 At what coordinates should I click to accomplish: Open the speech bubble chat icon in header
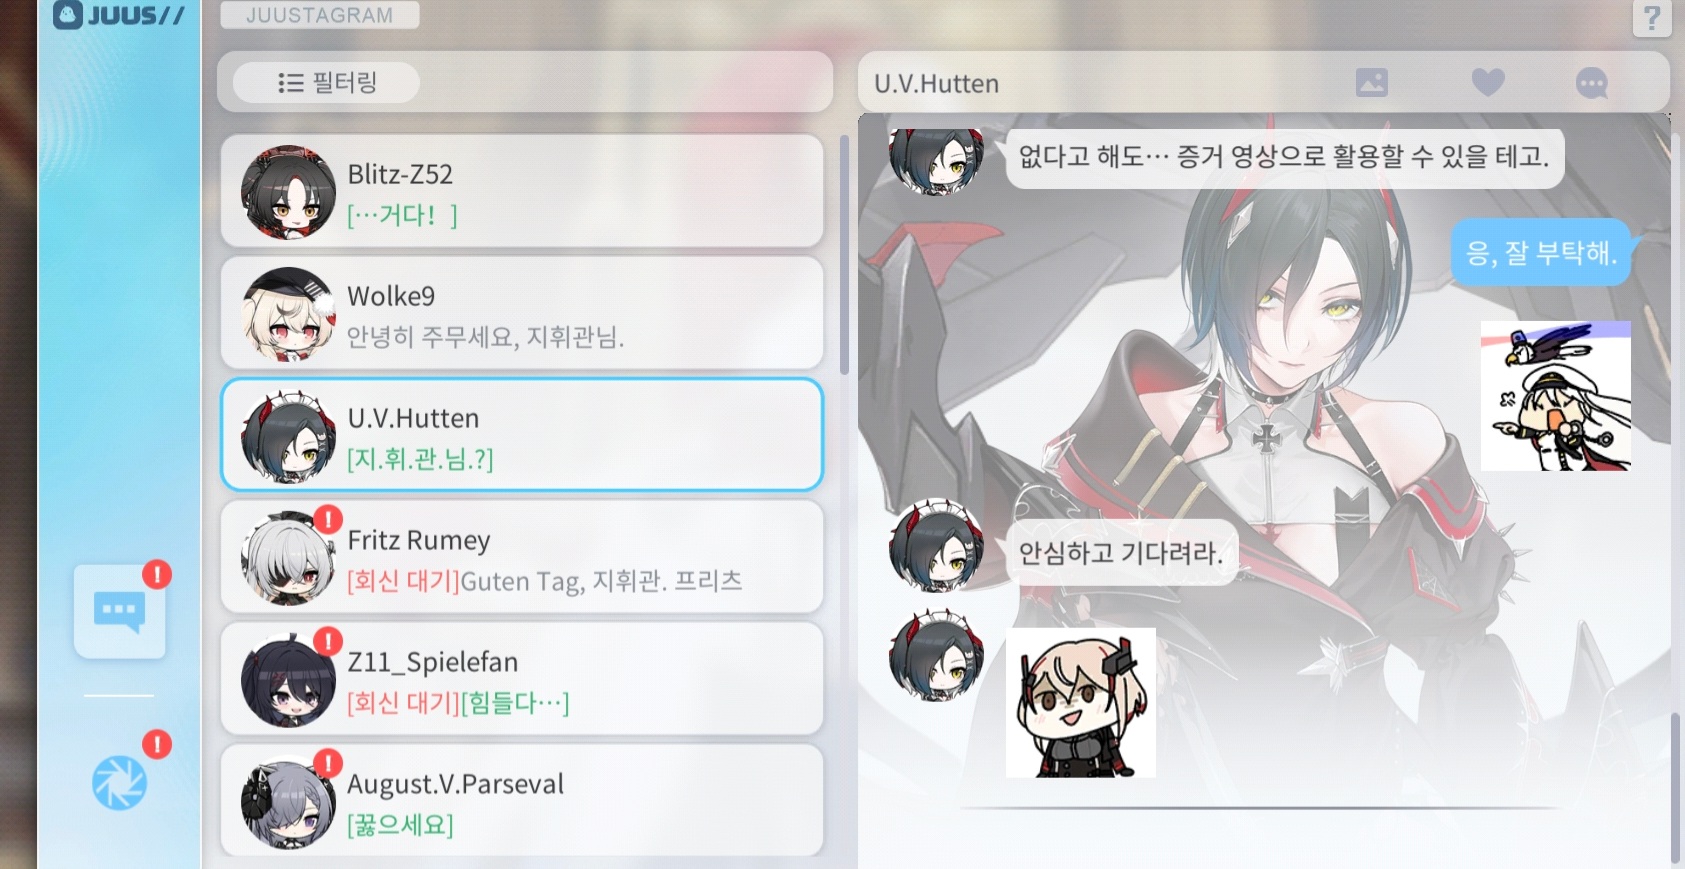pos(1591,83)
